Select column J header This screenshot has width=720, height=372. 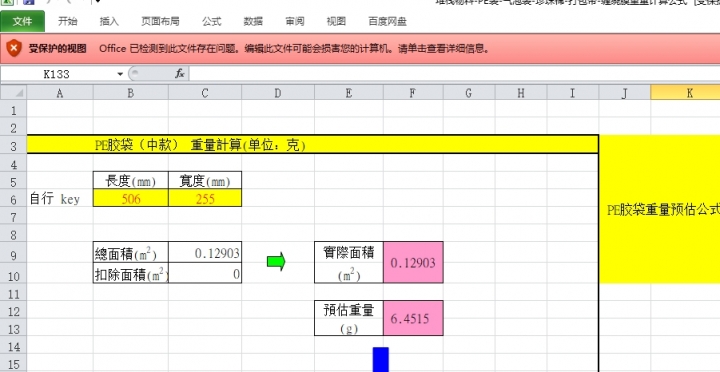click(x=624, y=93)
